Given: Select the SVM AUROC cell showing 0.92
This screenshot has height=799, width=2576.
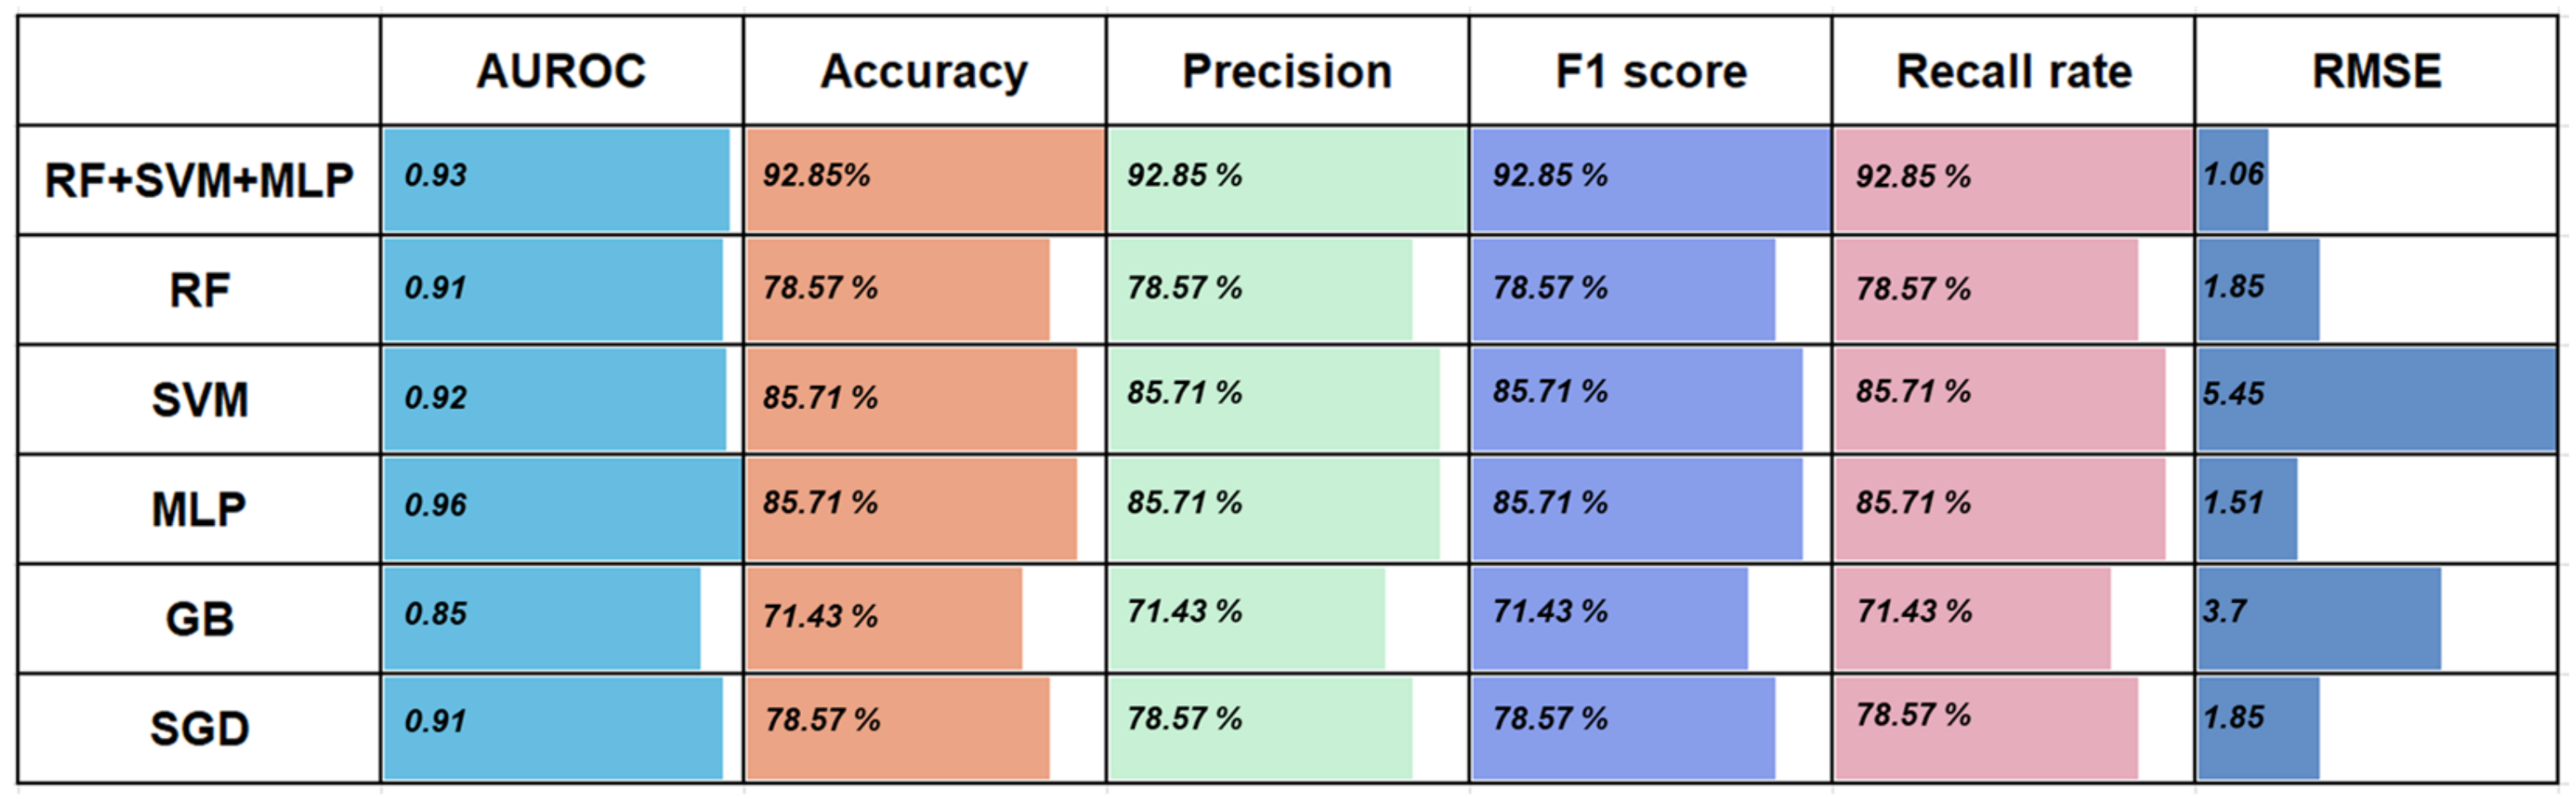Looking at the screenshot, I should click(x=561, y=399).
